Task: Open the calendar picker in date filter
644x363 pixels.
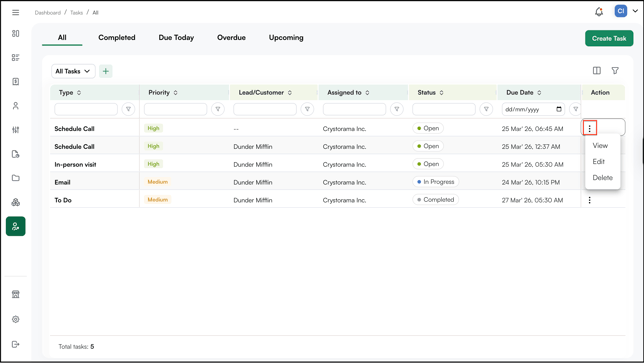Action: (559, 109)
